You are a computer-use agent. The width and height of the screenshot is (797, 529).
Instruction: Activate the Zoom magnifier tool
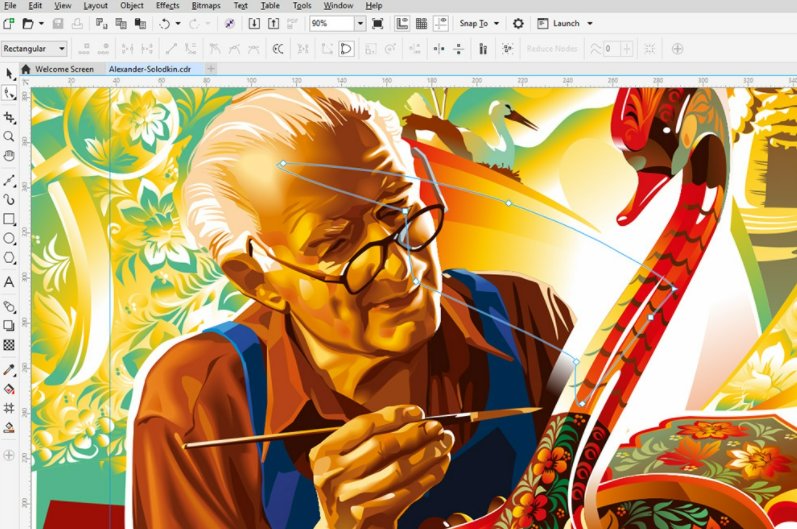(9, 136)
